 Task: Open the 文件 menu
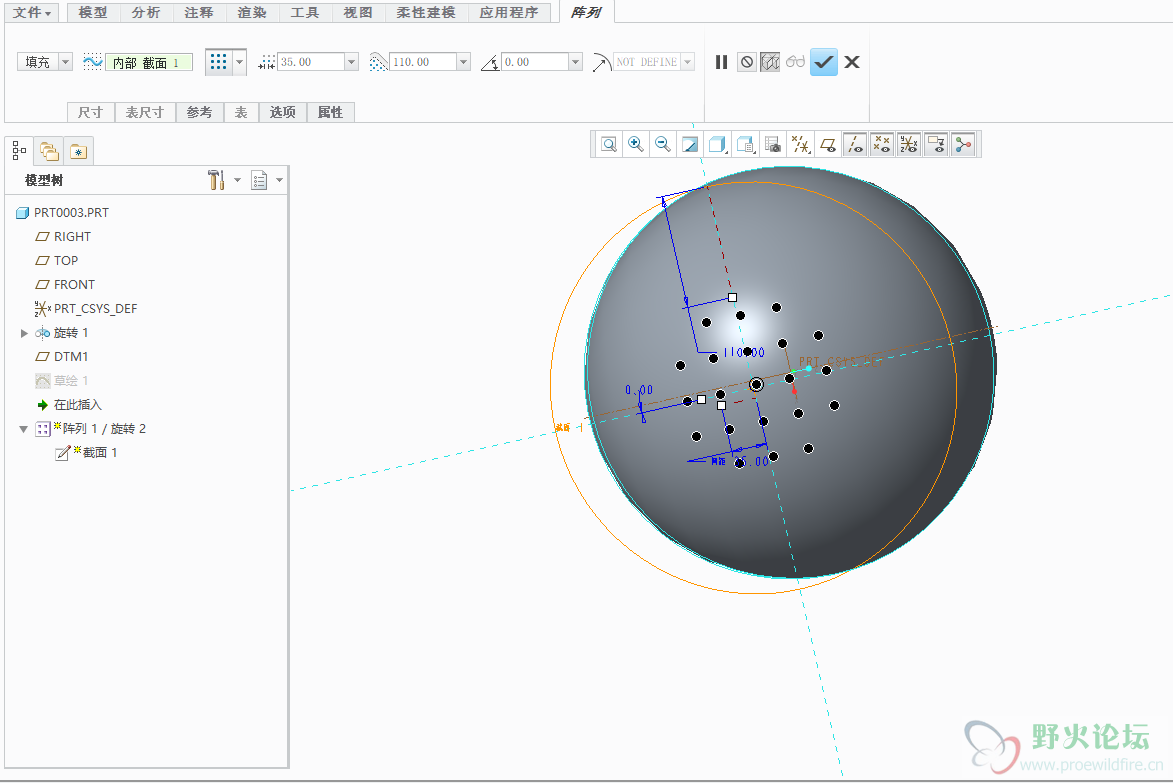pos(32,13)
